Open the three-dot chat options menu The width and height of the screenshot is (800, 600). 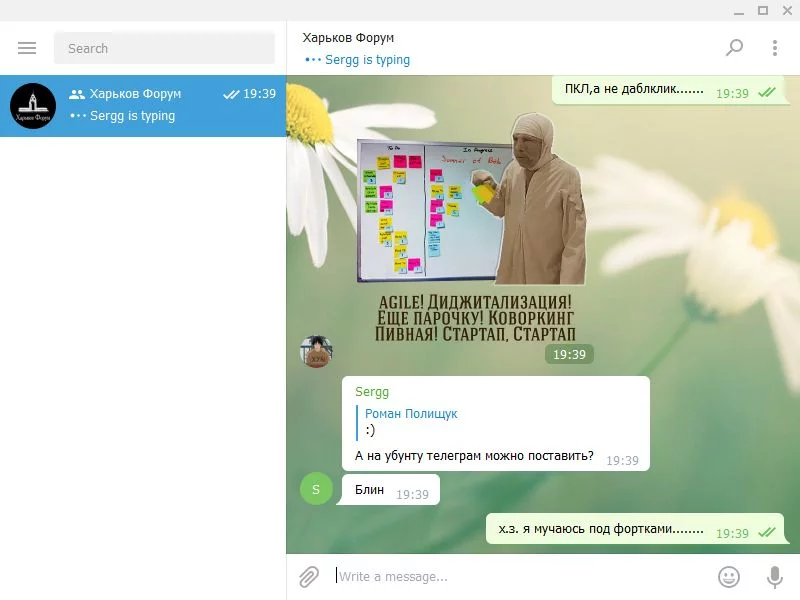click(x=774, y=48)
